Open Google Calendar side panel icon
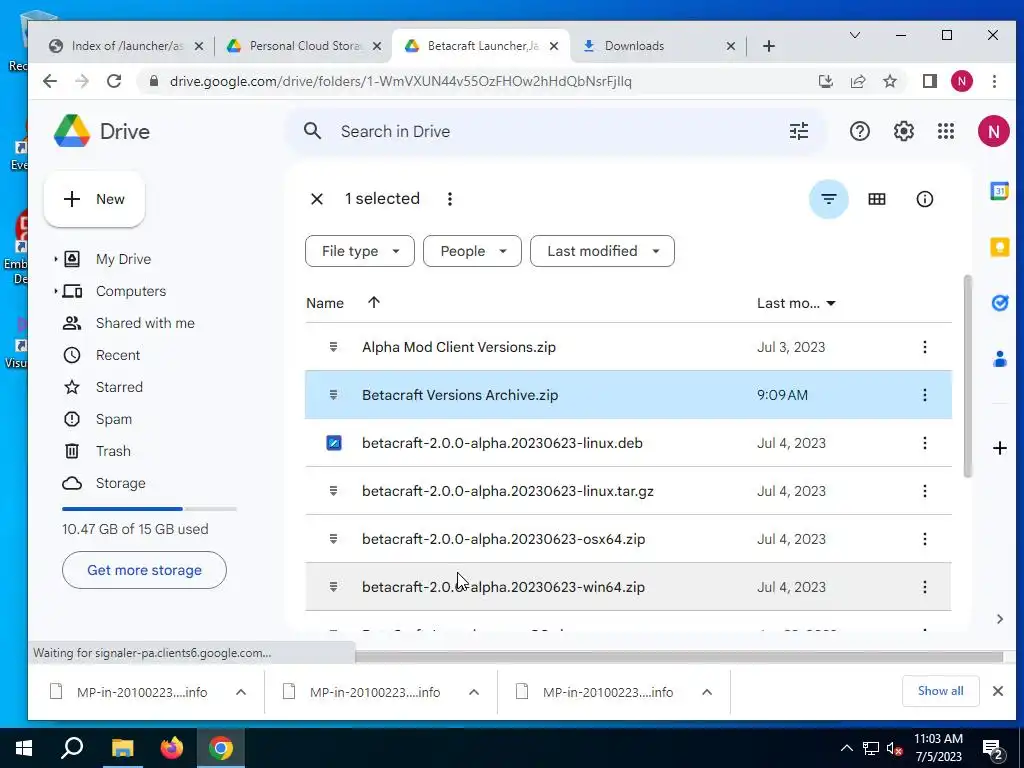The width and height of the screenshot is (1024, 768). click(x=999, y=191)
